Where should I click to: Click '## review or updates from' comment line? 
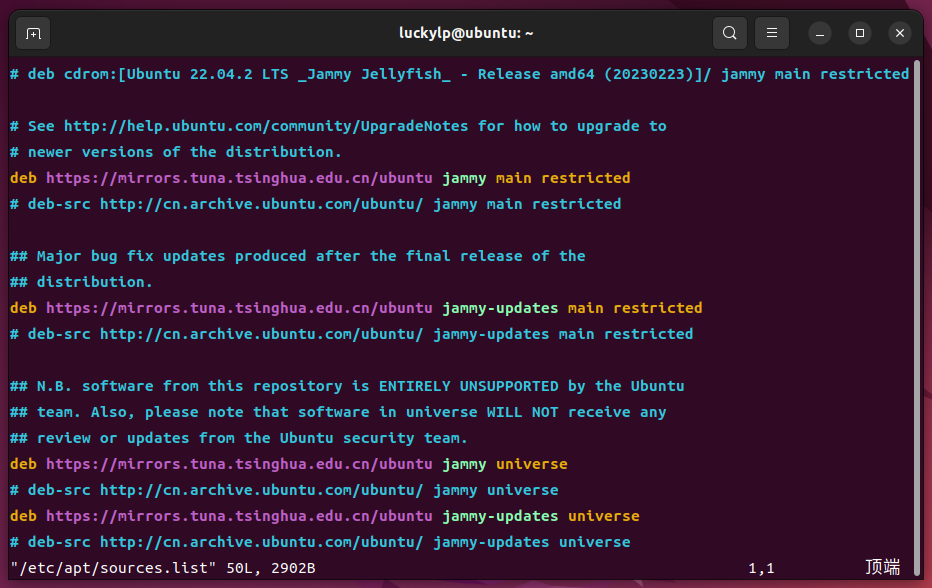point(239,438)
